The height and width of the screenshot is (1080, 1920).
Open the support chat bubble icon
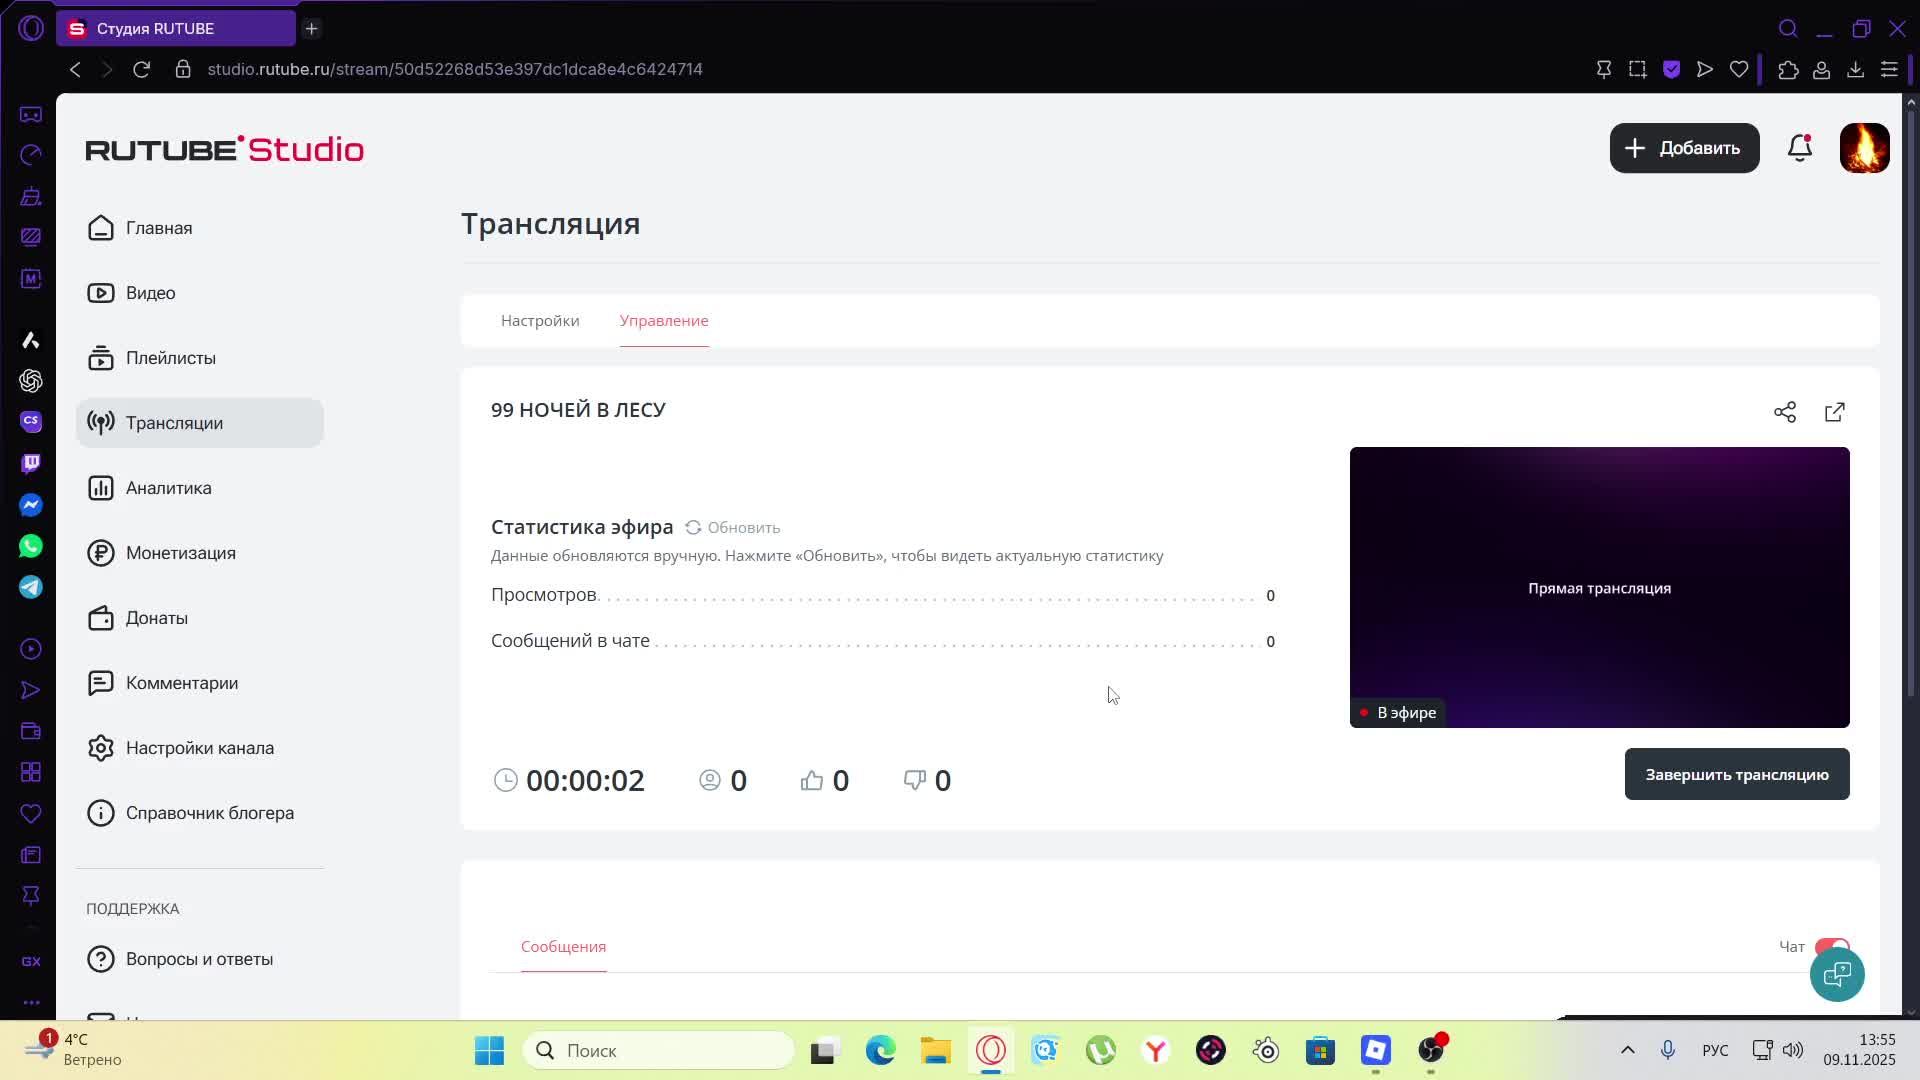[x=1837, y=974]
